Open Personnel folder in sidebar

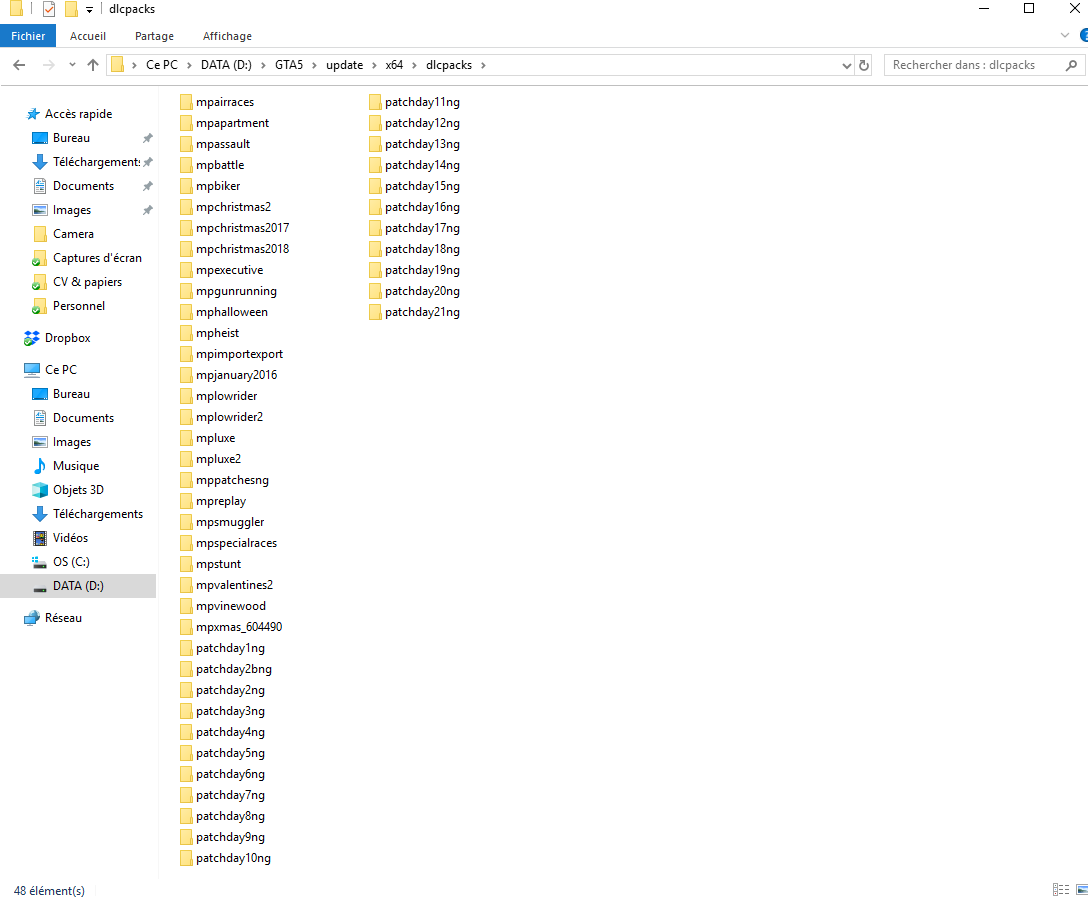(78, 306)
